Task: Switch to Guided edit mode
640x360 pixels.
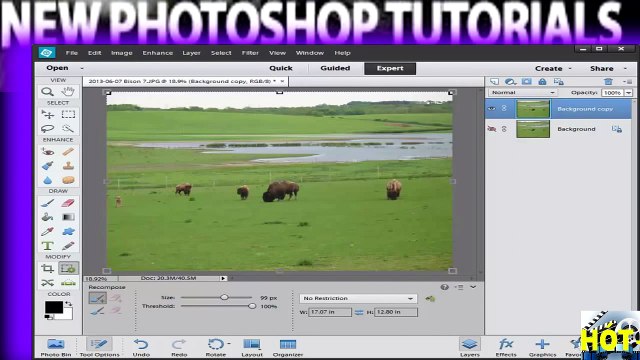Action: (x=335, y=68)
